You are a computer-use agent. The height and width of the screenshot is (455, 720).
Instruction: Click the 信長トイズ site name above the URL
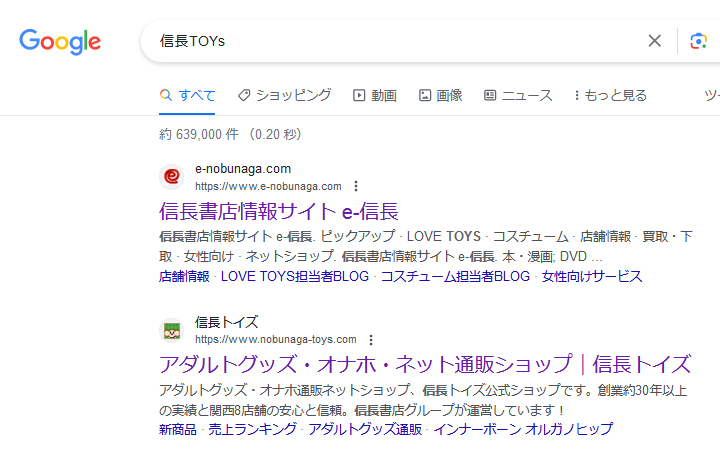point(226,322)
